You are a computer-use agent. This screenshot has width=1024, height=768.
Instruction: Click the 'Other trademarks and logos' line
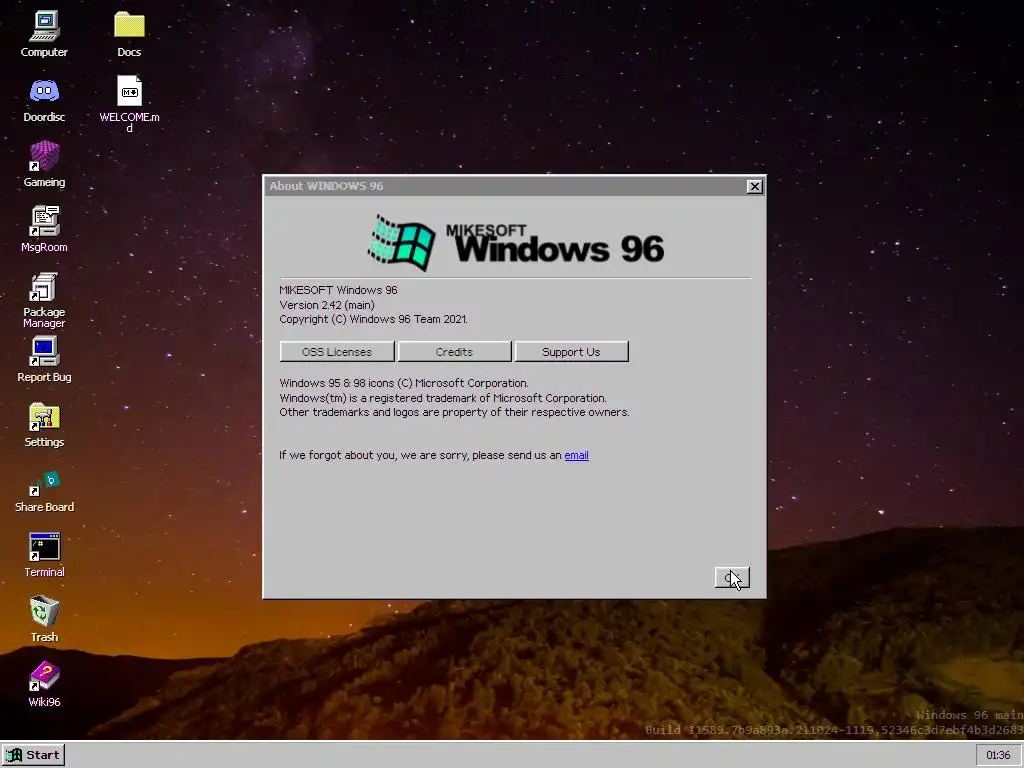tap(455, 412)
